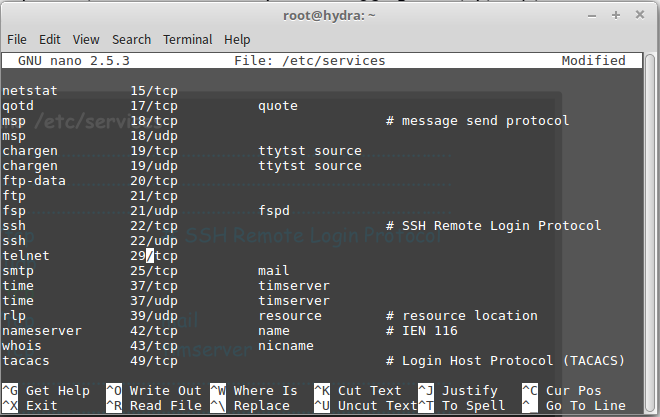Click '# Login Host Protocol (TACACS)' comment
This screenshot has width=660, height=417.
[506, 361]
